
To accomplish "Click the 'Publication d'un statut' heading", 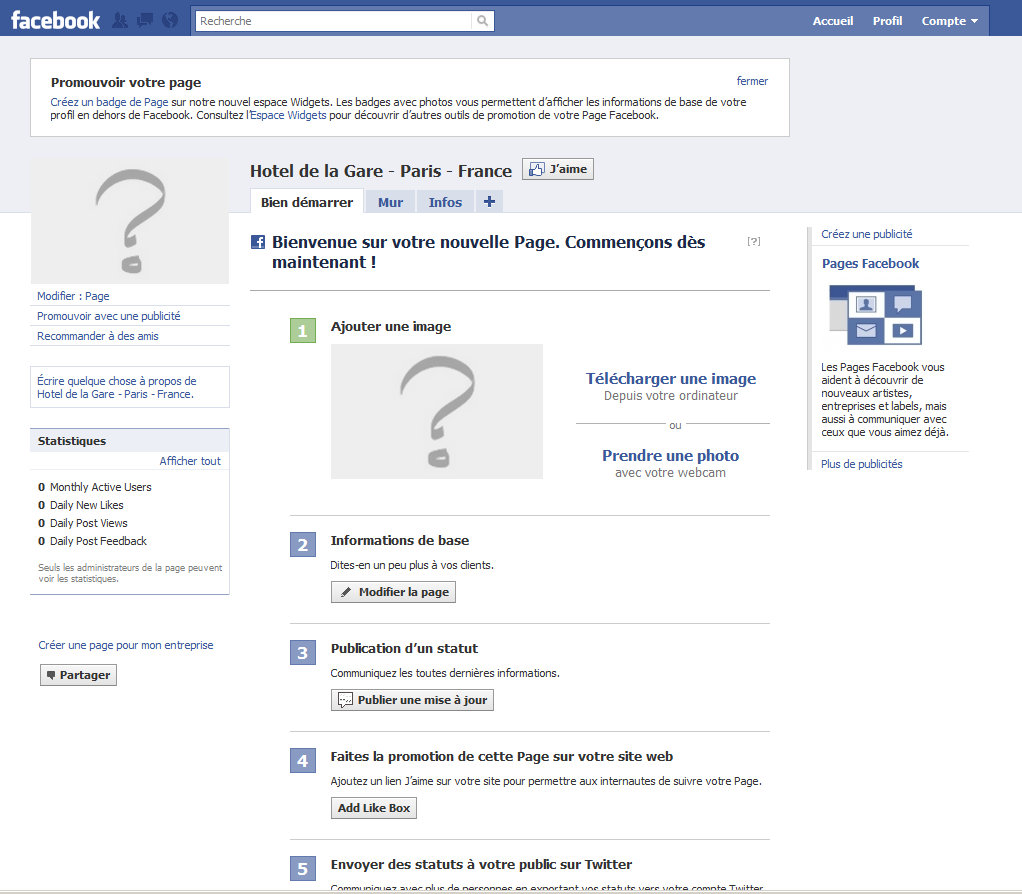I will click(404, 648).
